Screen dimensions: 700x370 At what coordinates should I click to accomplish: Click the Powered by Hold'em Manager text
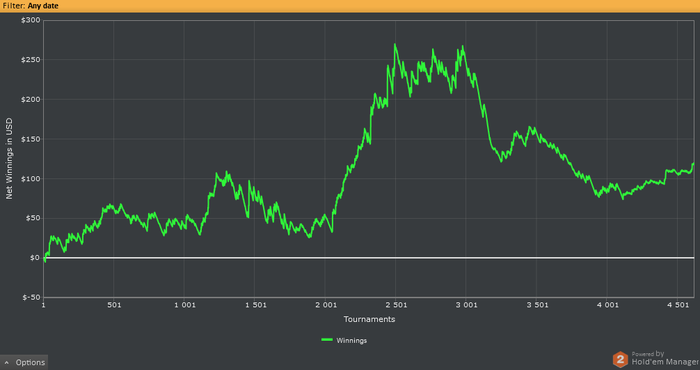(665, 358)
